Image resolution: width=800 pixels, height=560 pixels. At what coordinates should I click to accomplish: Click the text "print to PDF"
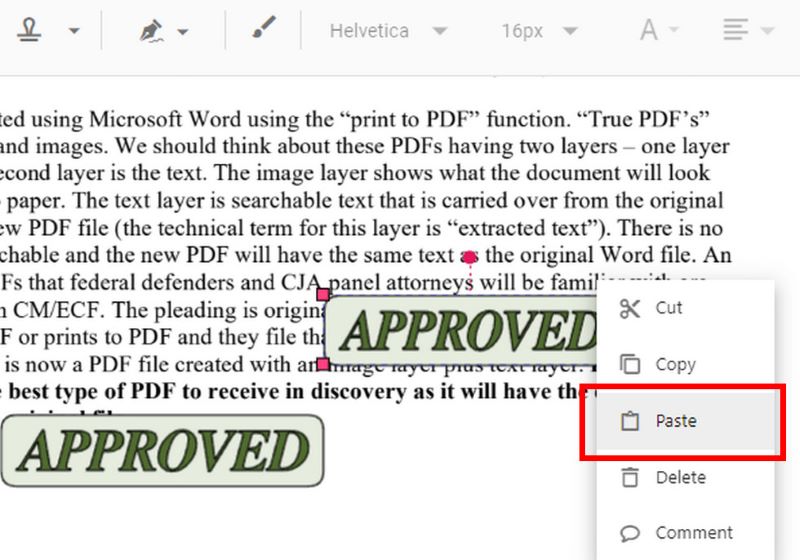[x=409, y=119]
